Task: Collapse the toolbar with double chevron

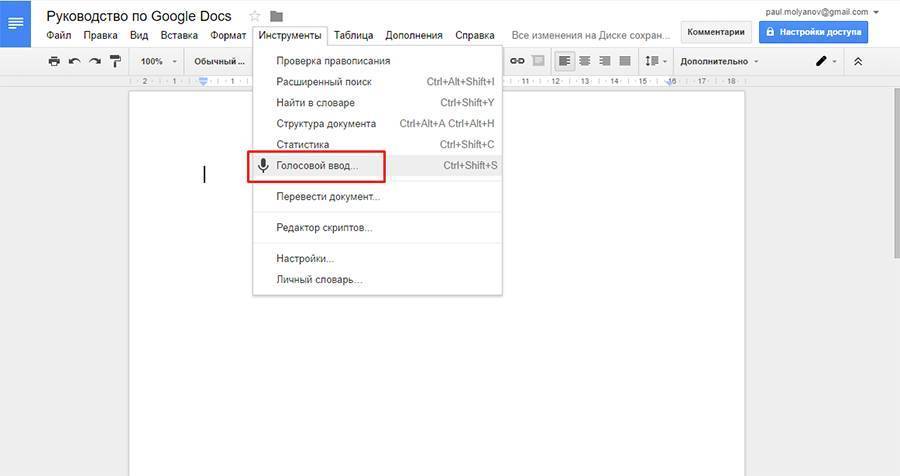Action: [x=858, y=61]
